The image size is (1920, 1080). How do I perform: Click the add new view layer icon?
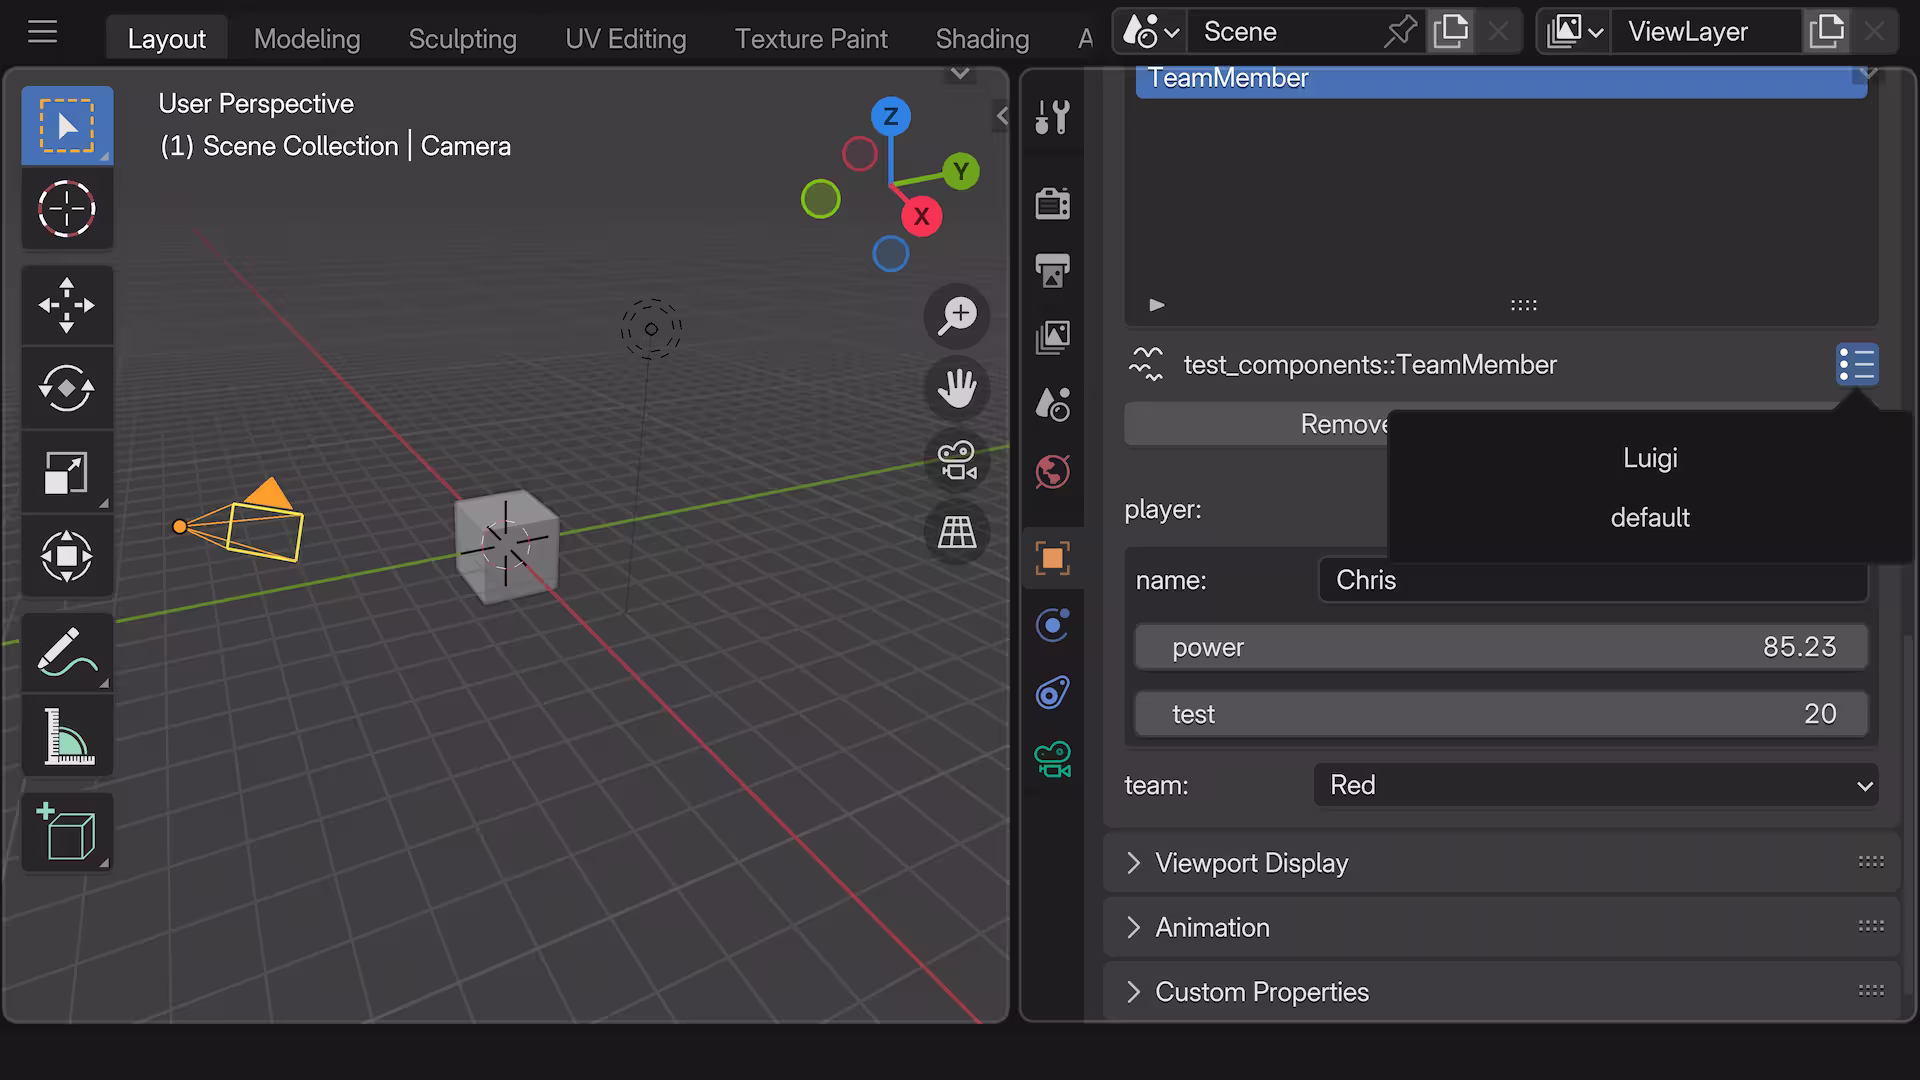tap(1826, 32)
